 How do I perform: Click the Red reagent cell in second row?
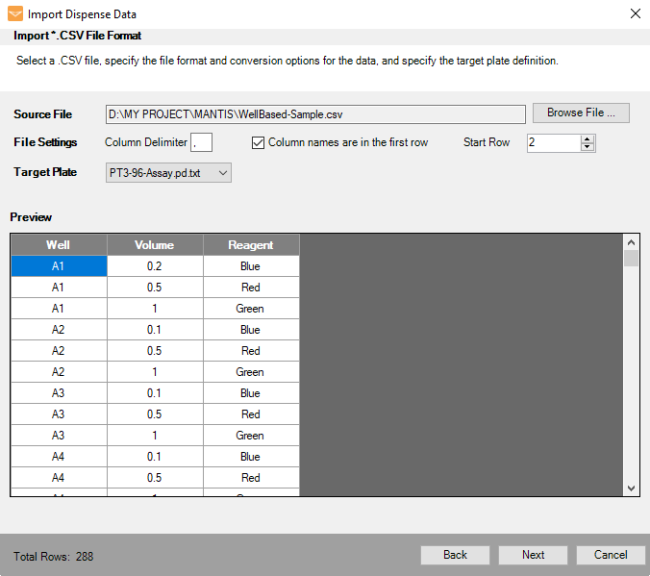click(251, 287)
